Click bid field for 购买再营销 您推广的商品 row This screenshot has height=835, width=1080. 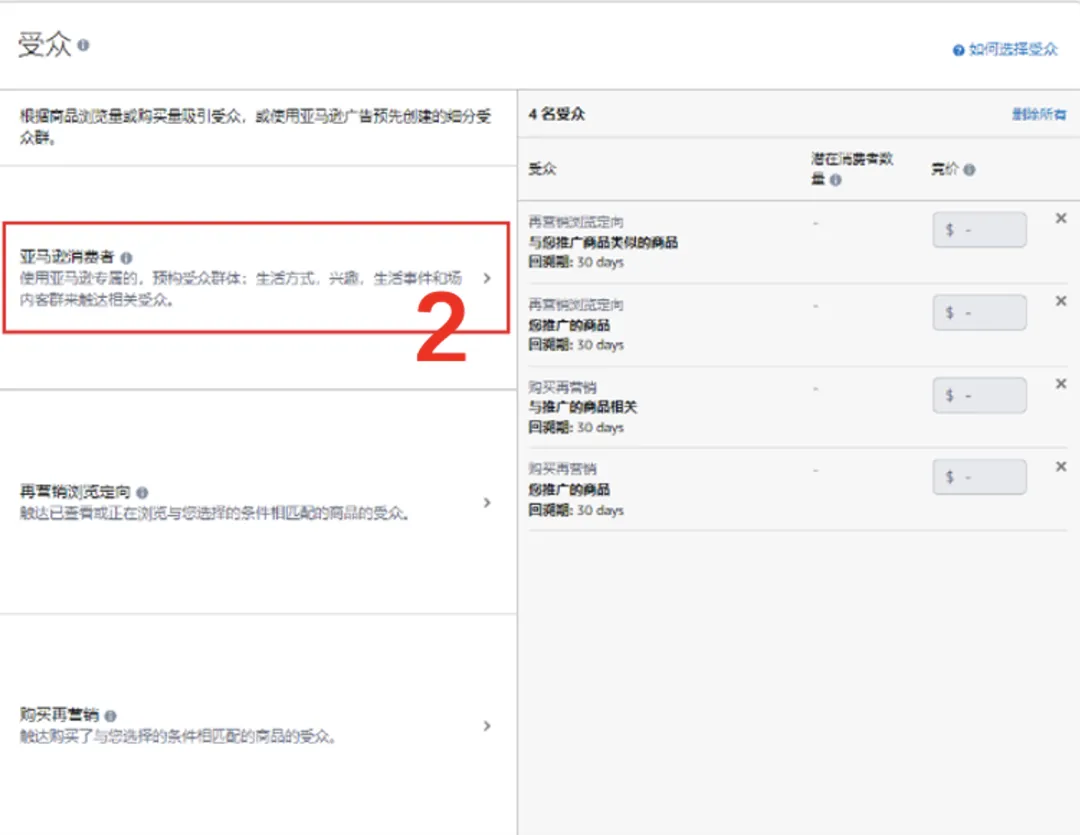pos(979,477)
